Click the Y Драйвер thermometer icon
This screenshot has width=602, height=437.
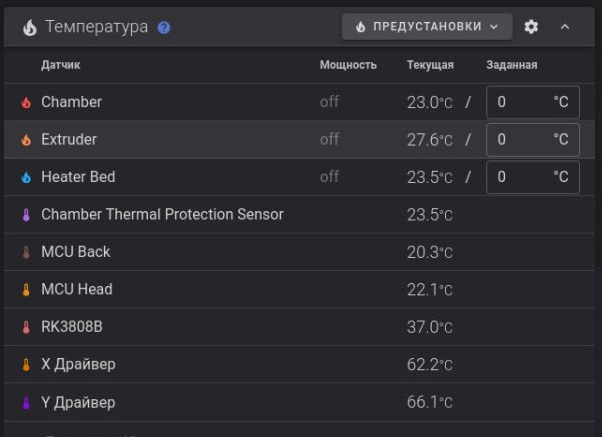pyautogui.click(x=26, y=403)
